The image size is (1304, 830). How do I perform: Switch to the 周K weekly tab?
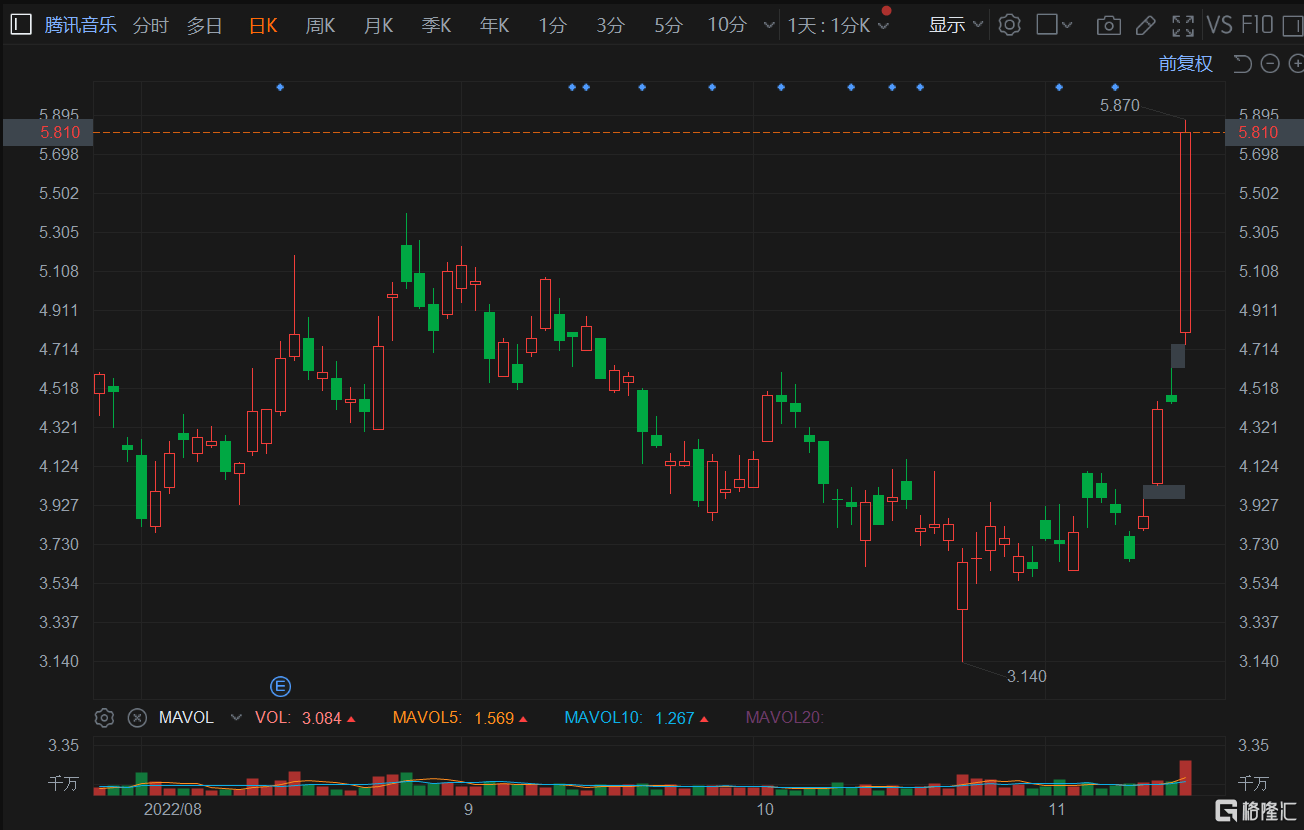[320, 25]
